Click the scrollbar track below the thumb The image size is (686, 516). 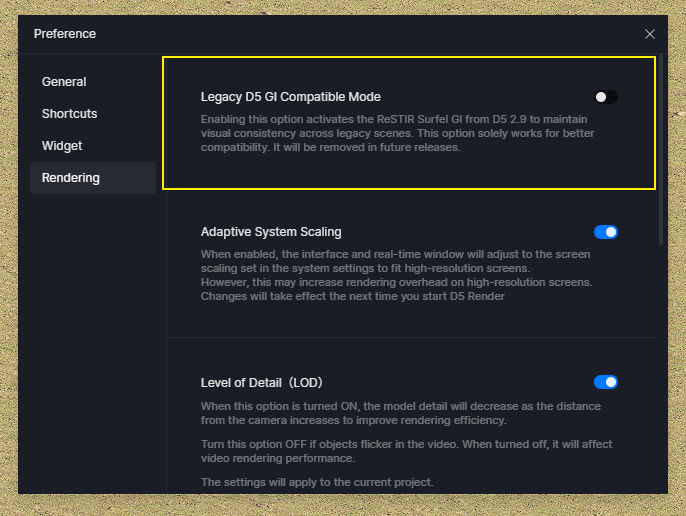tap(661, 368)
